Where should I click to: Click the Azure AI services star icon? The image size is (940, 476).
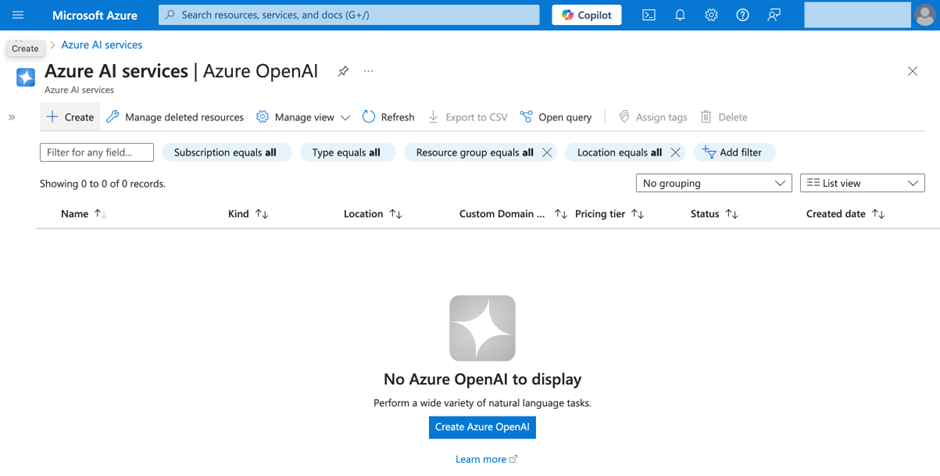click(26, 77)
